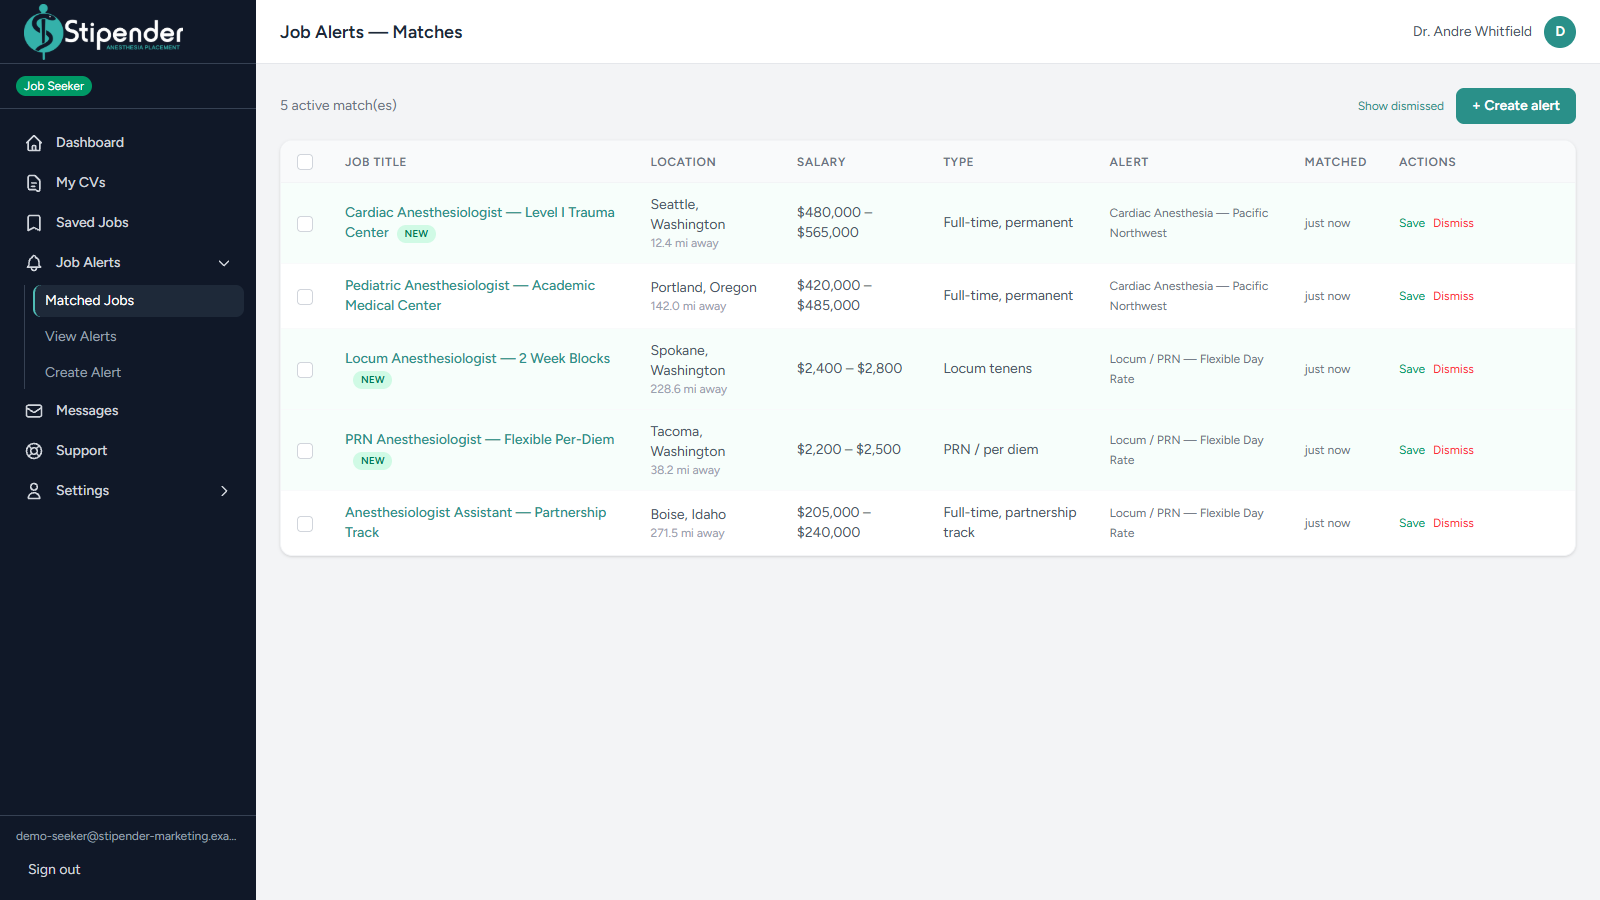The height and width of the screenshot is (900, 1600).
Task: Save the Anesthesiologist Assistant job
Action: 1412,524
